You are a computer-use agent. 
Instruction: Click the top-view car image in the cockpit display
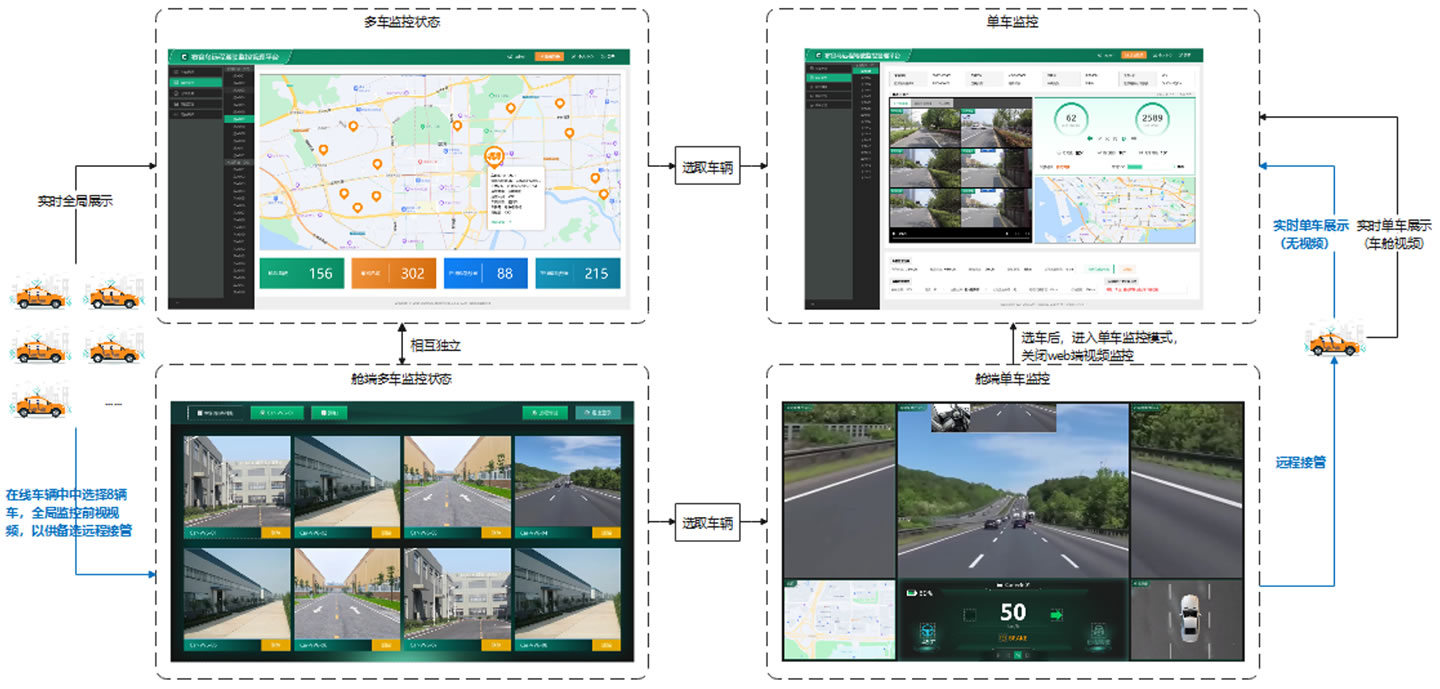pos(1188,620)
